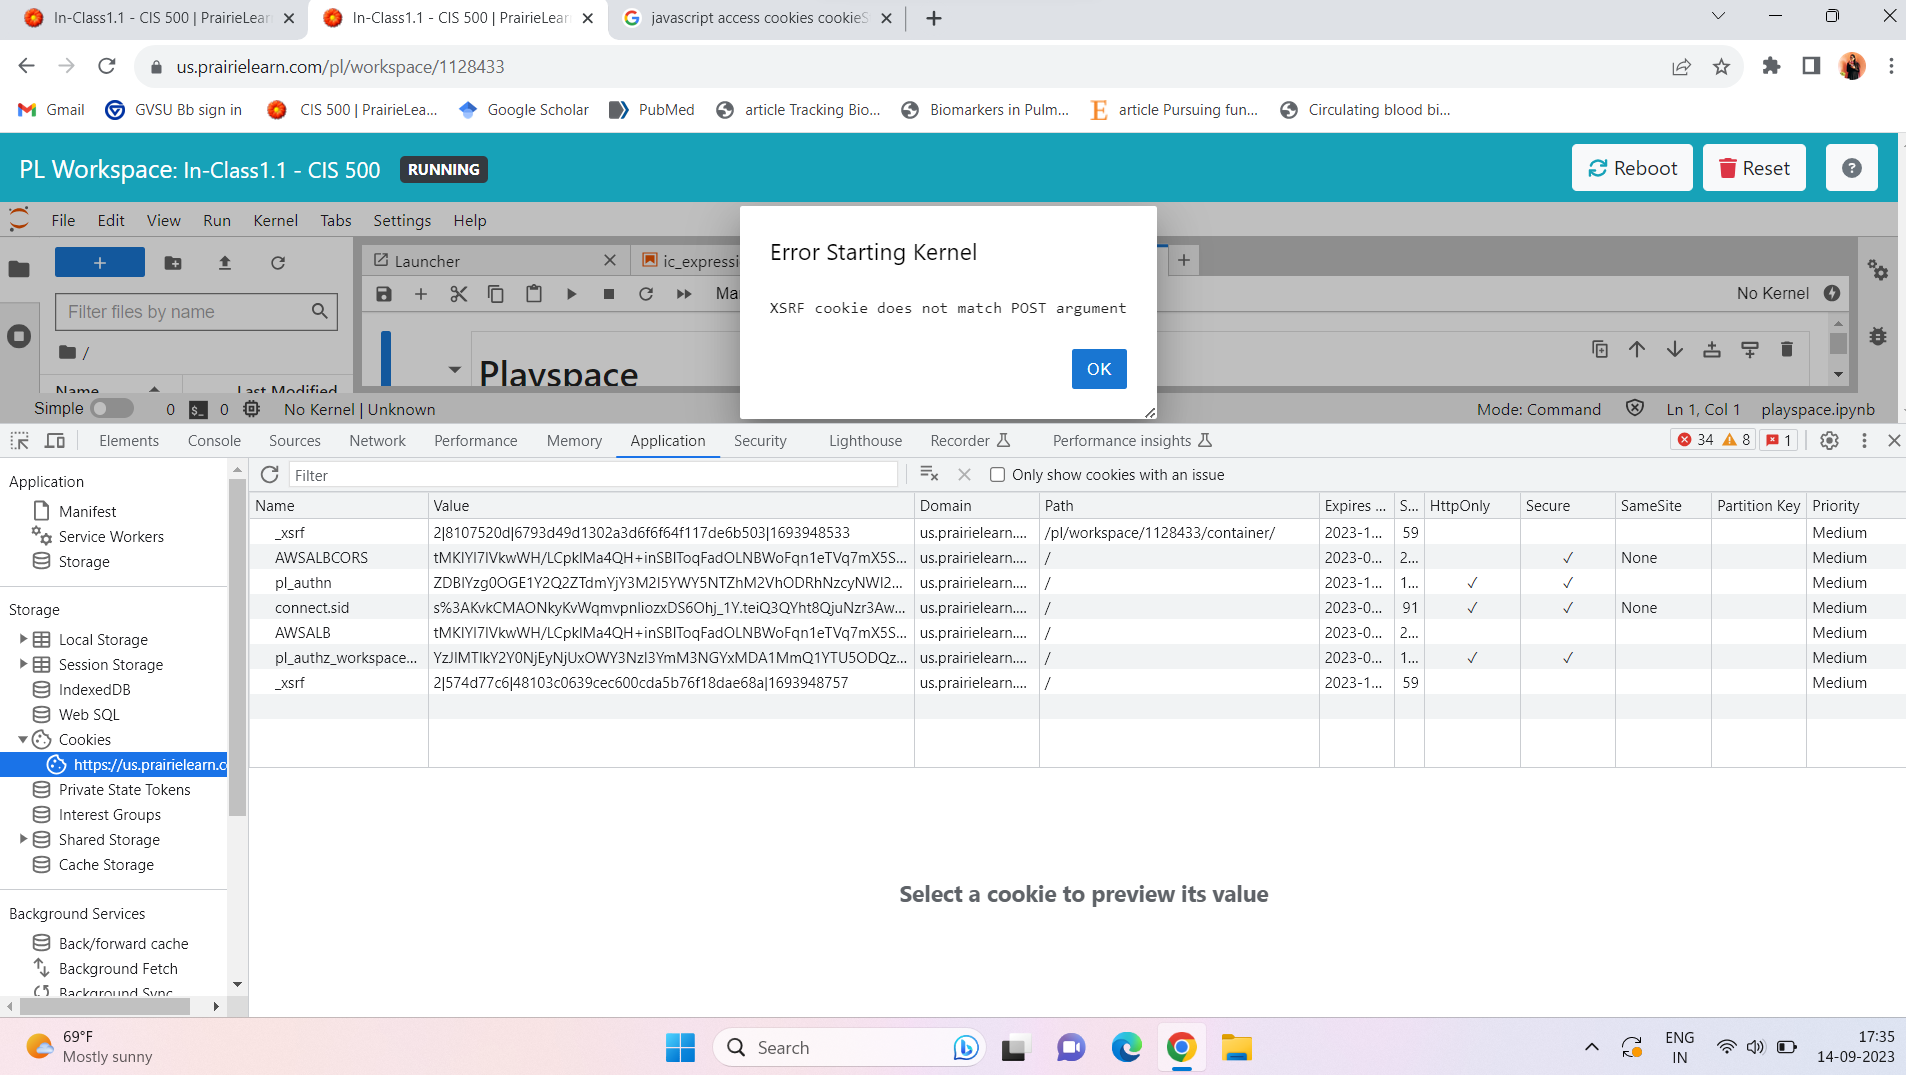Stop the kernel using the square icon
This screenshot has width=1906, height=1075.
(x=610, y=293)
